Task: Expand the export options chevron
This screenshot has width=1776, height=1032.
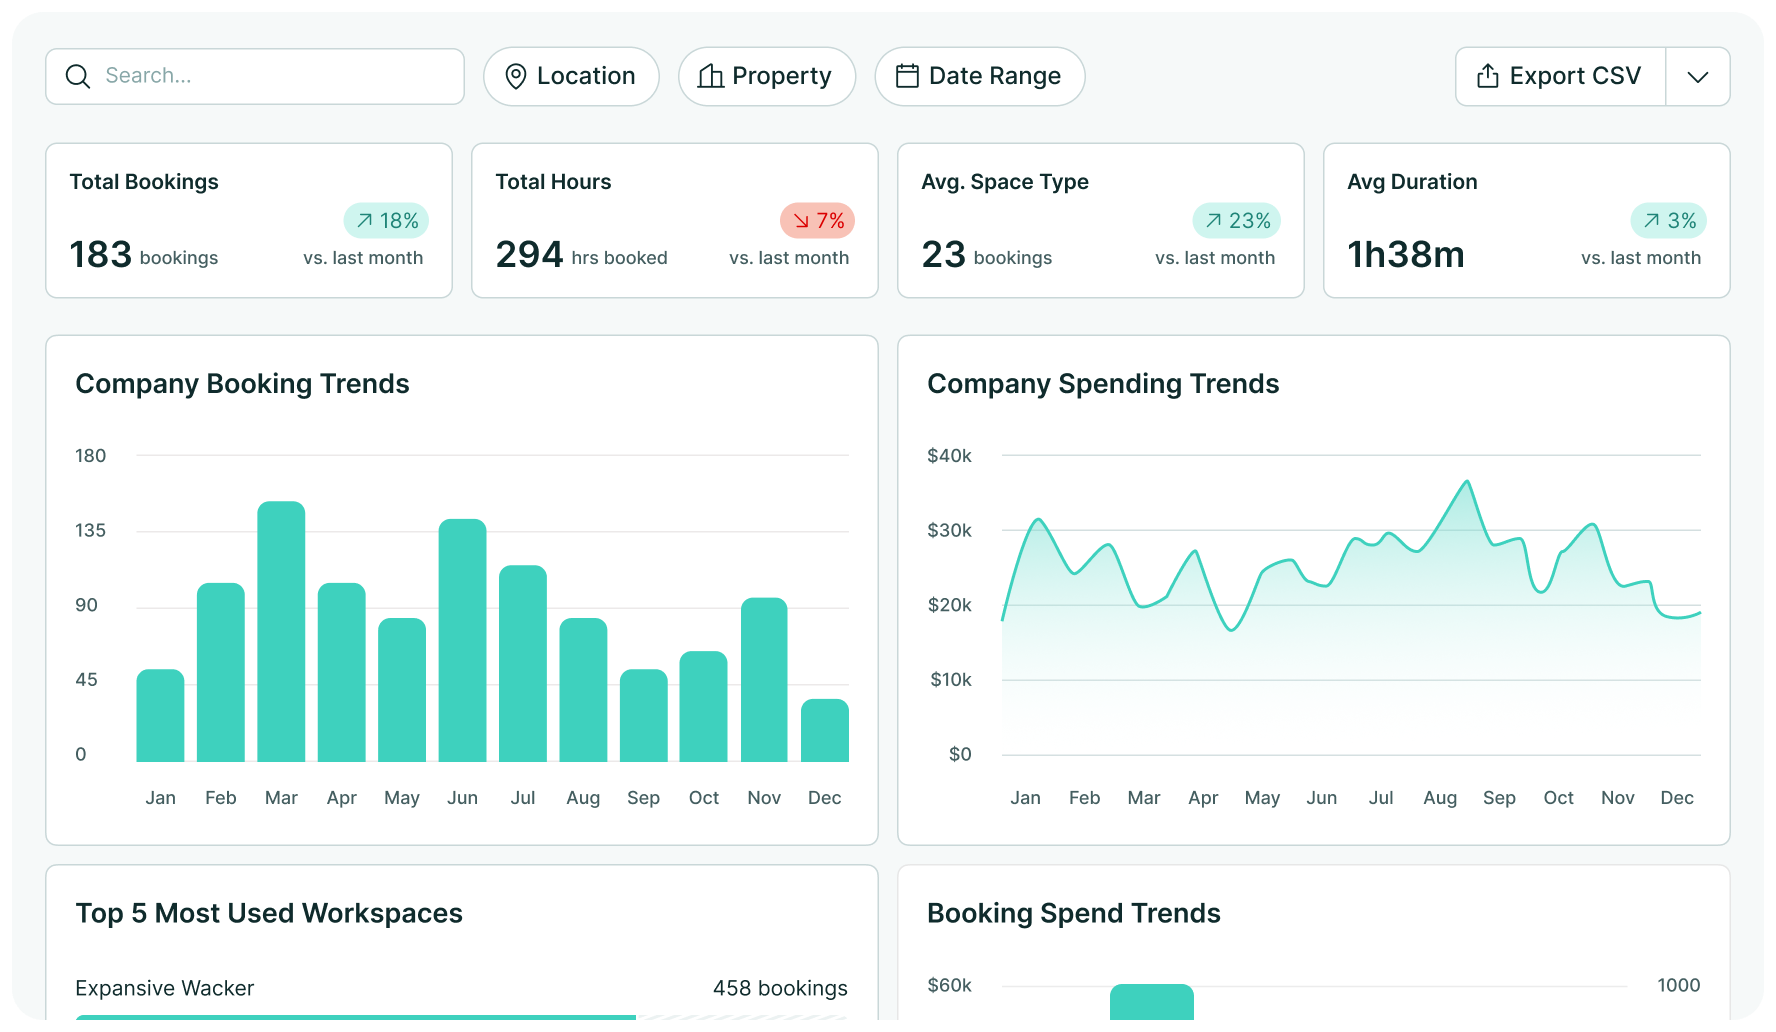Action: click(x=1698, y=76)
